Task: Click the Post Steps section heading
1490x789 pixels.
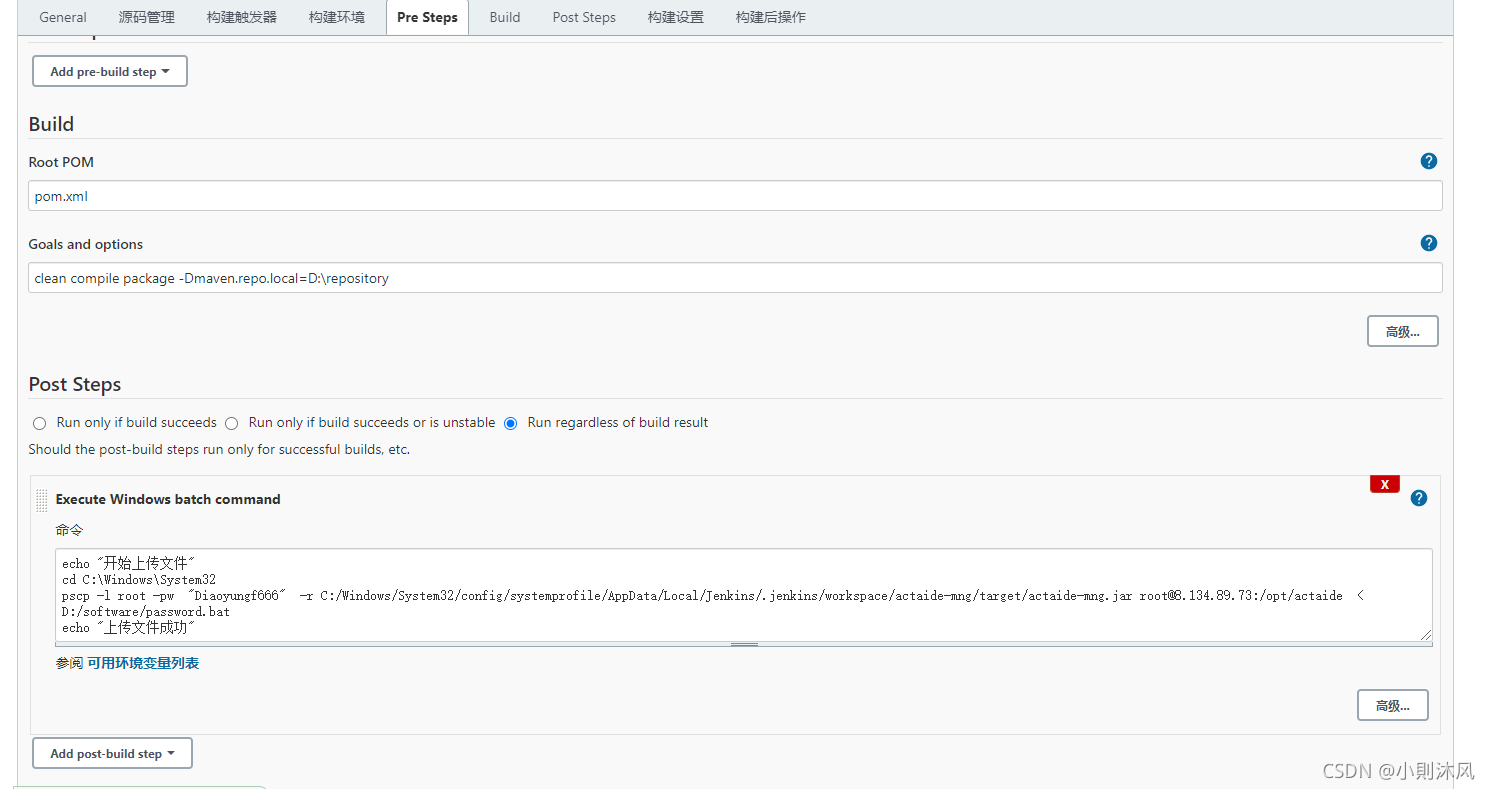Action: tap(75, 384)
